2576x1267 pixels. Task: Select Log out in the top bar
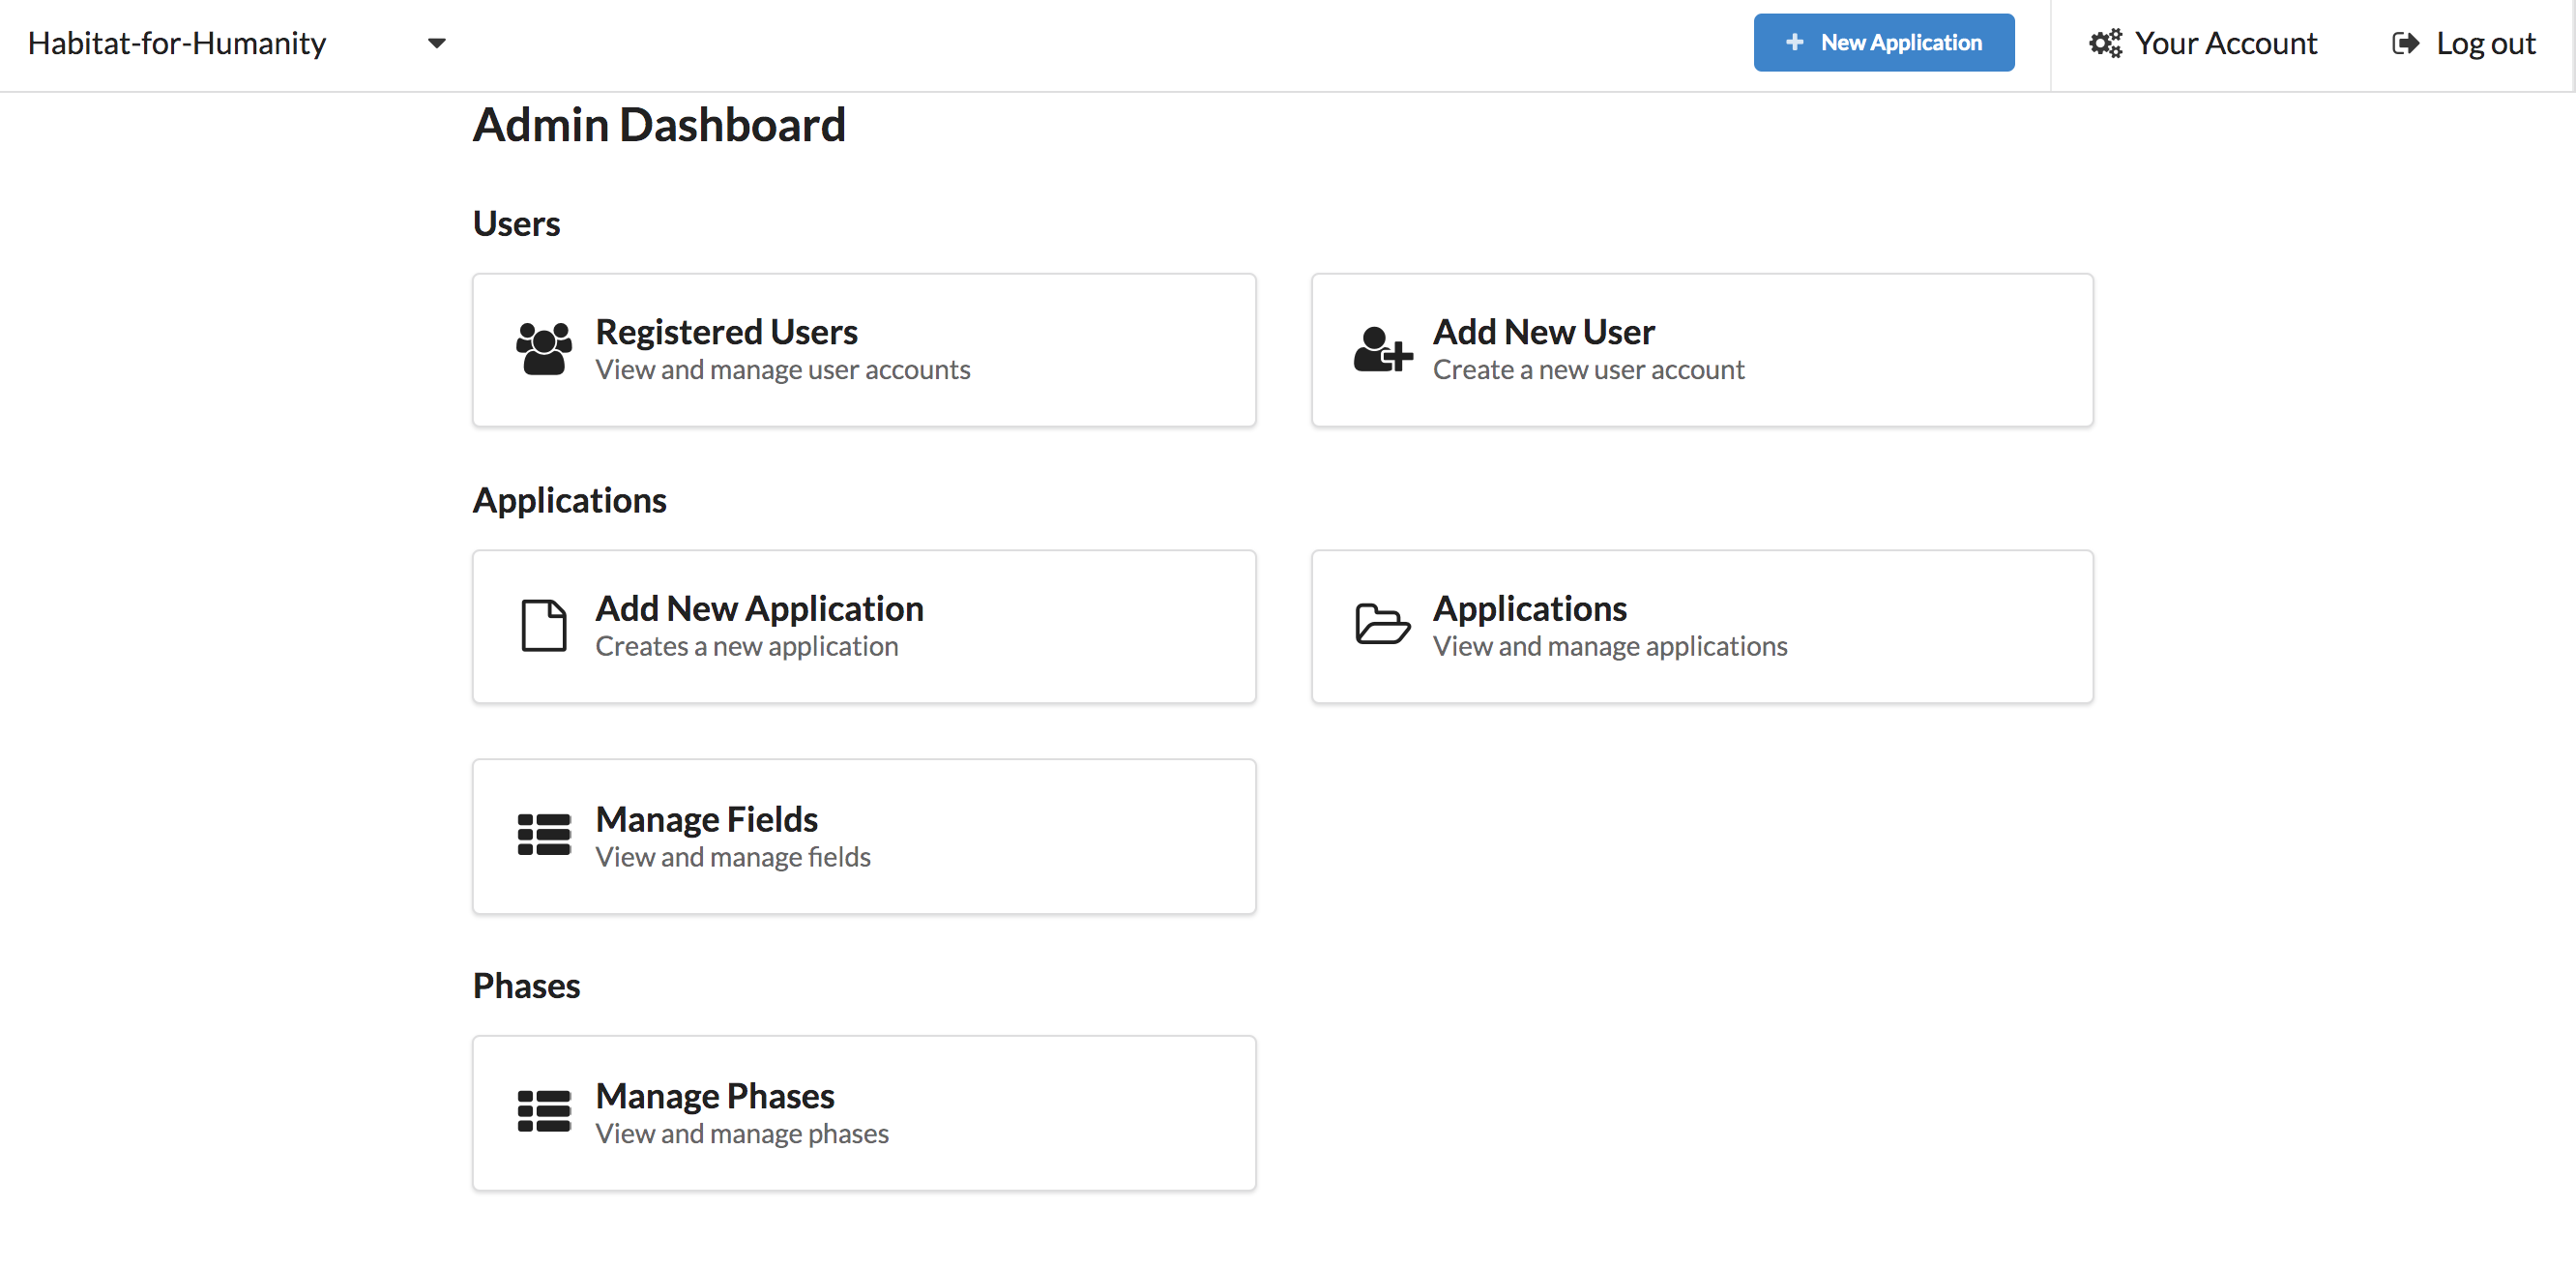(x=2485, y=44)
